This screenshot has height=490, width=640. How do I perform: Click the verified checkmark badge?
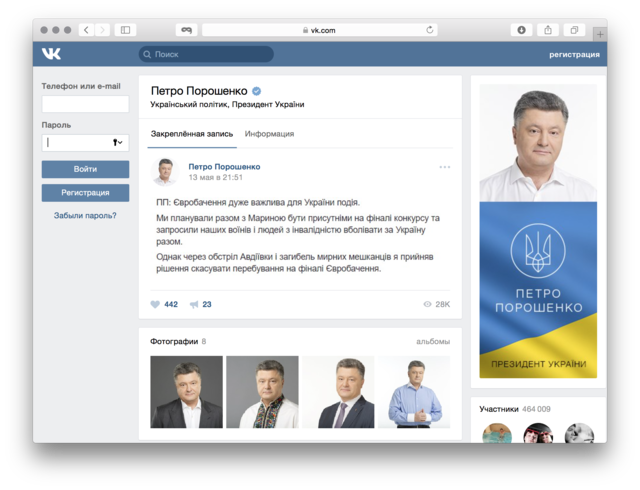pyautogui.click(x=256, y=91)
